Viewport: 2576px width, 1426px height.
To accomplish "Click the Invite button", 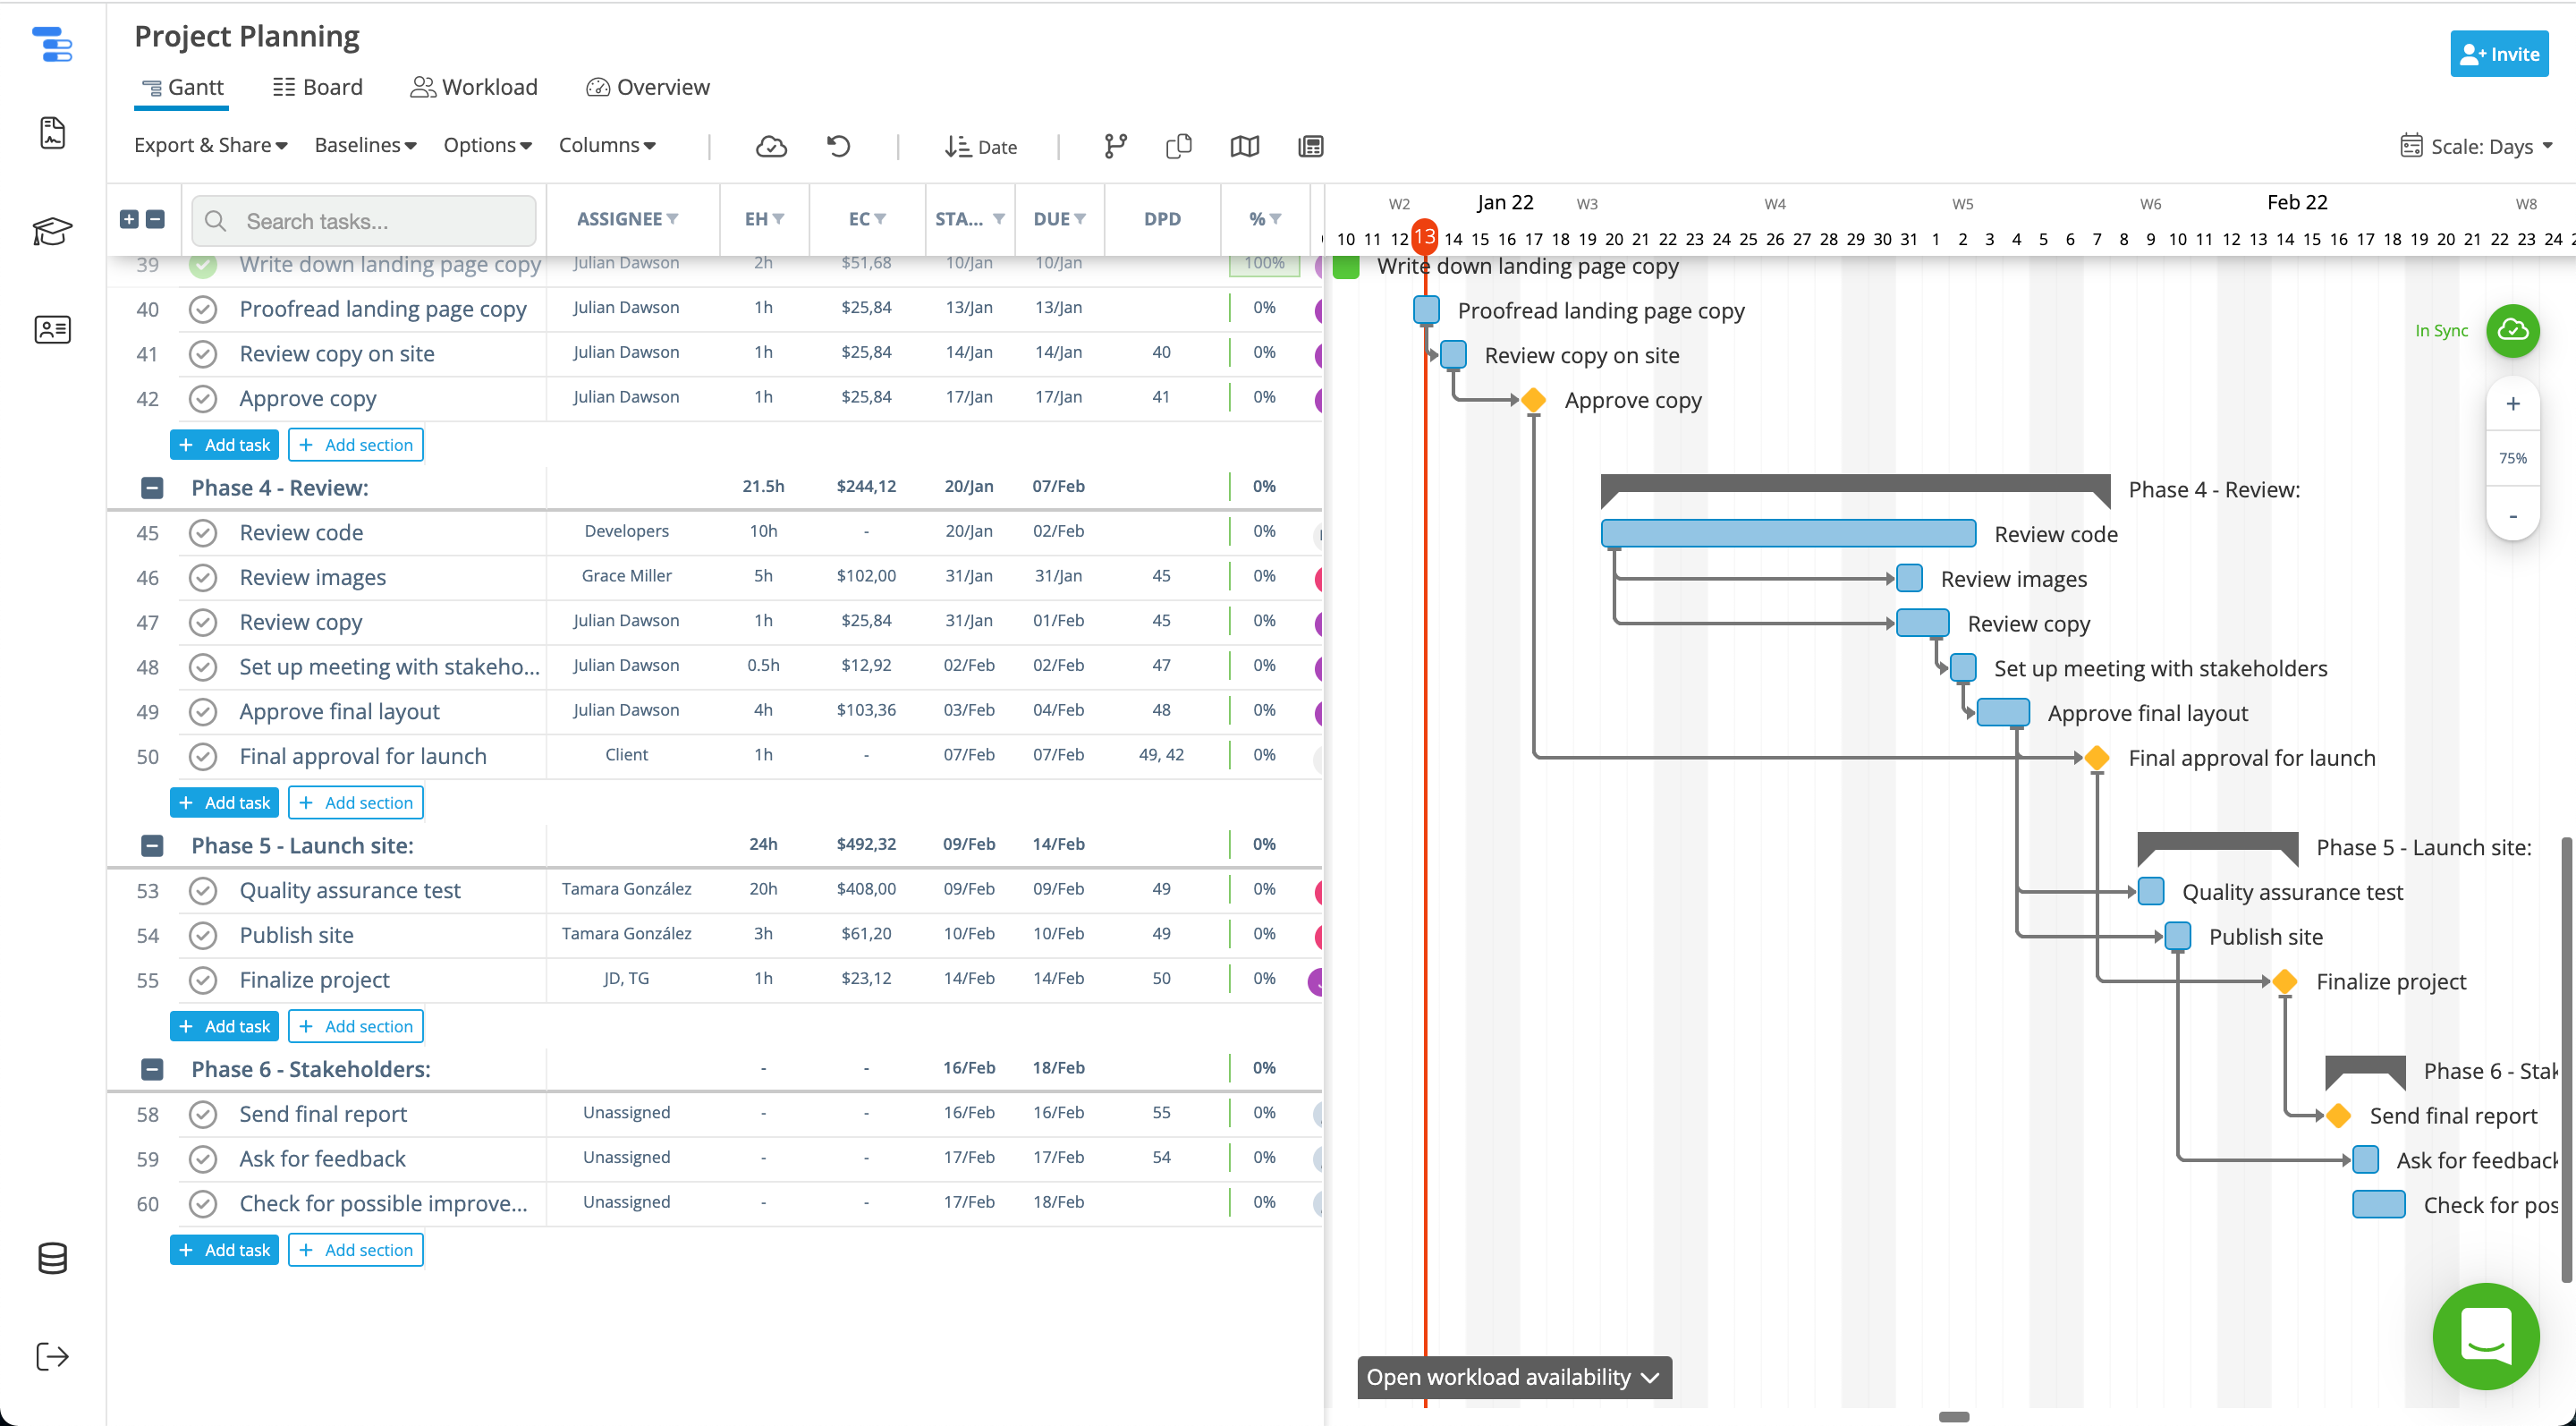I will tap(2498, 54).
